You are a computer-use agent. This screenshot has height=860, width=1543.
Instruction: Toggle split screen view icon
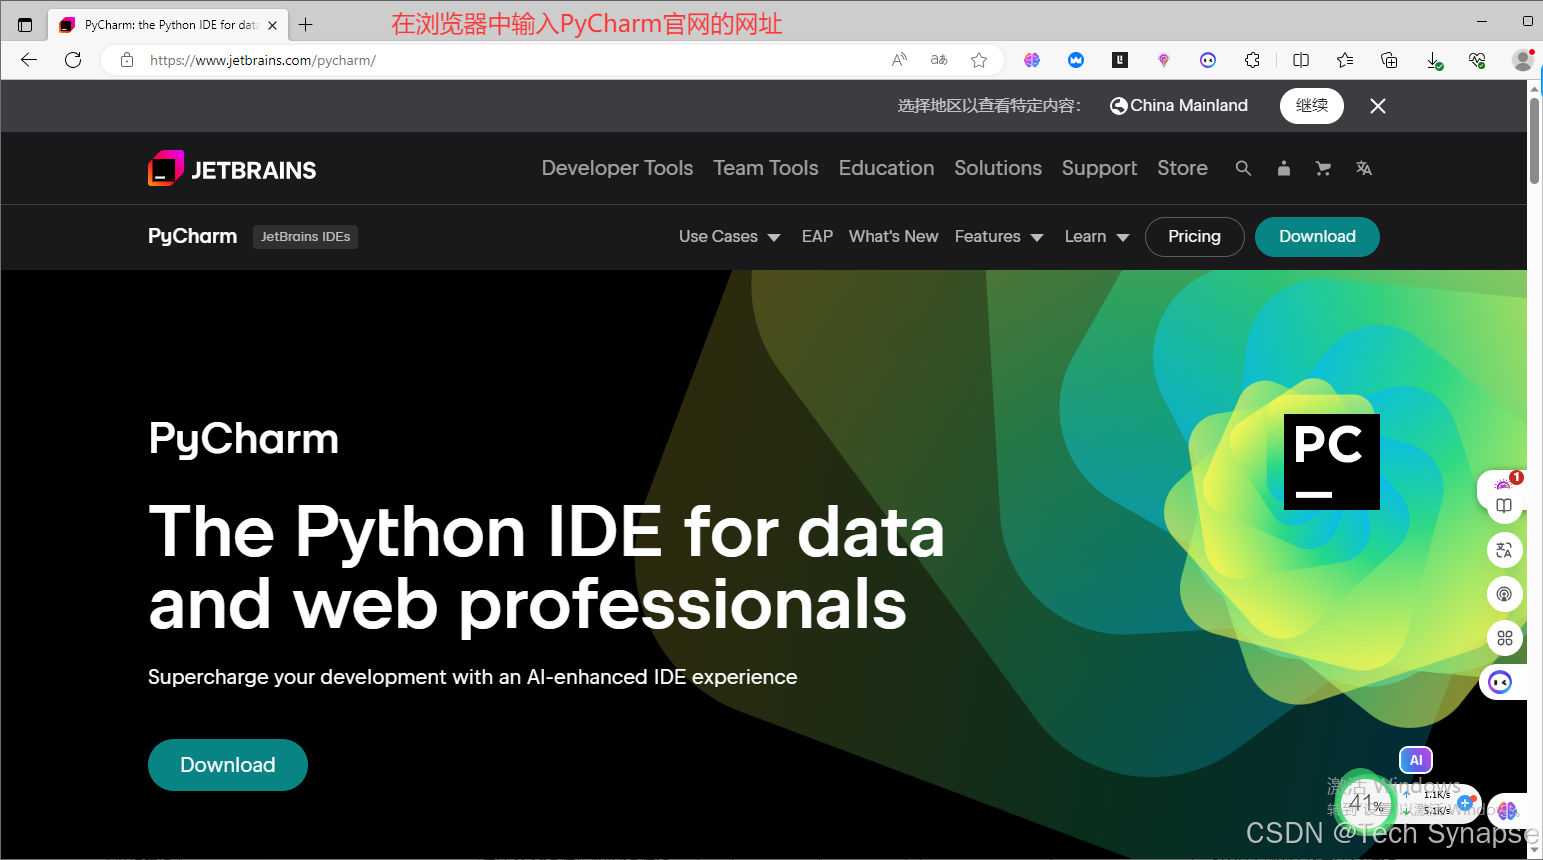1301,60
